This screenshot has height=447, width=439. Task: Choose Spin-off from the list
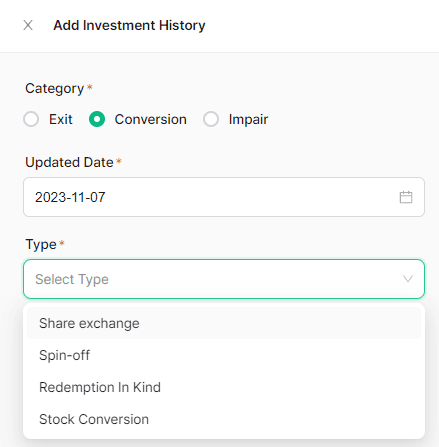pyautogui.click(x=224, y=355)
